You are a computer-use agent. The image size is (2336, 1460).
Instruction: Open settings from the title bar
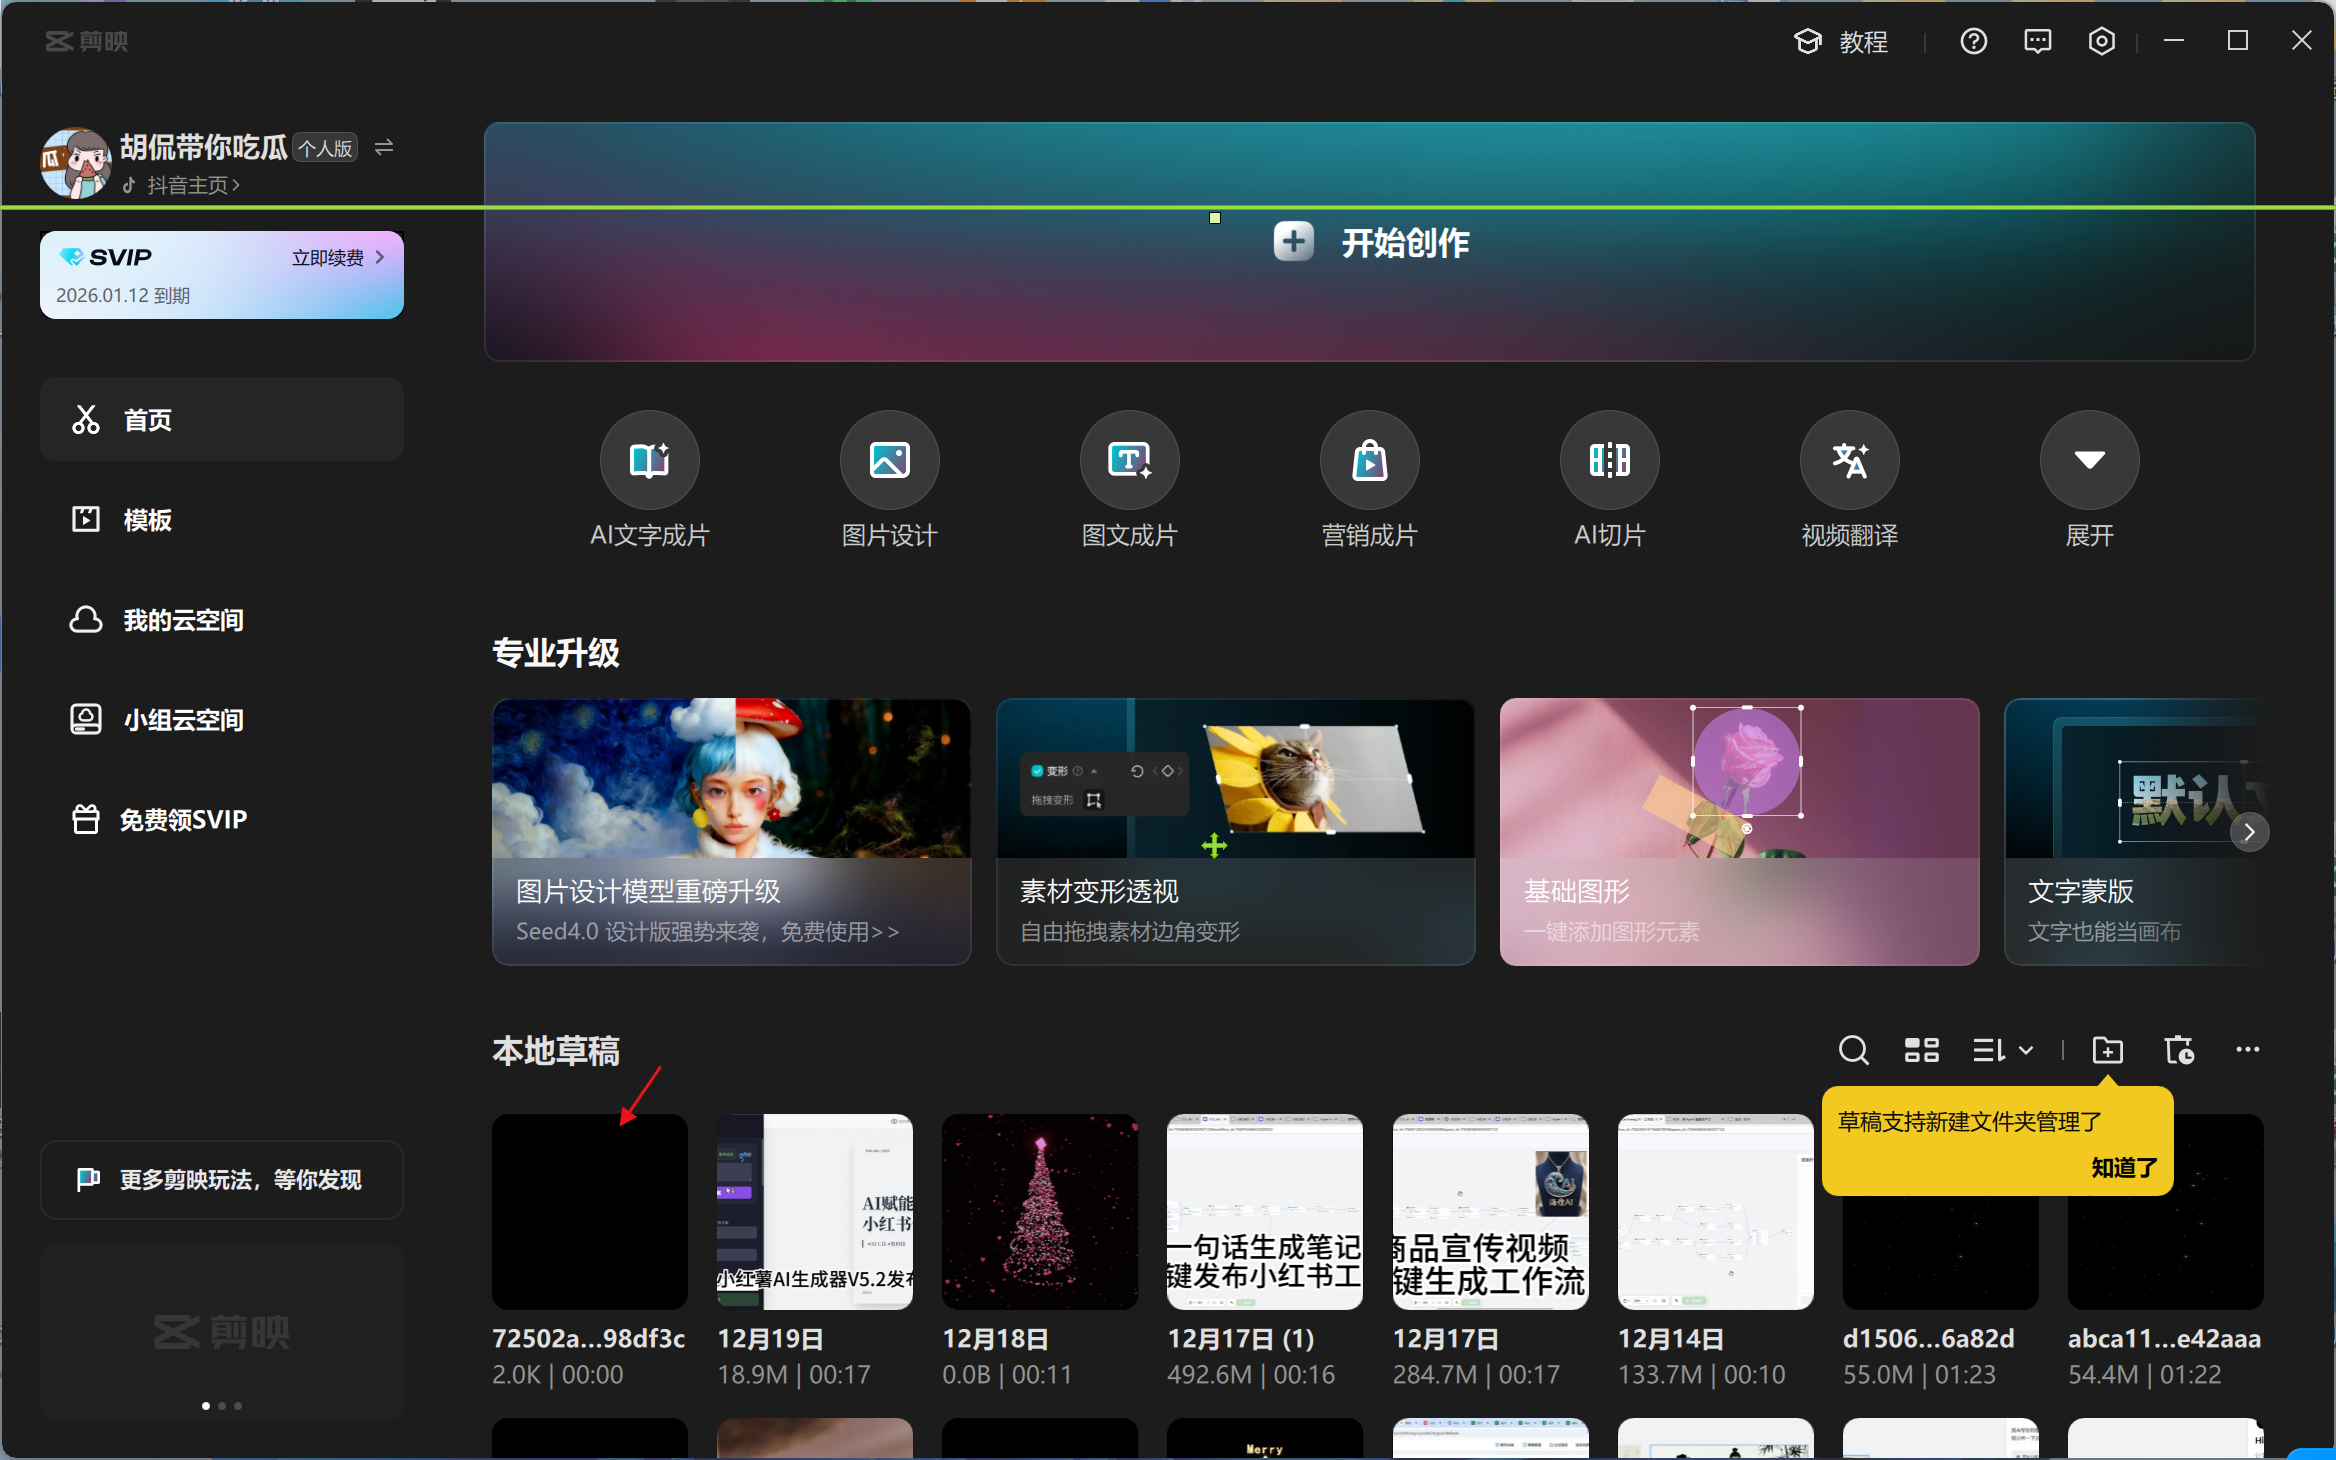tap(2101, 41)
